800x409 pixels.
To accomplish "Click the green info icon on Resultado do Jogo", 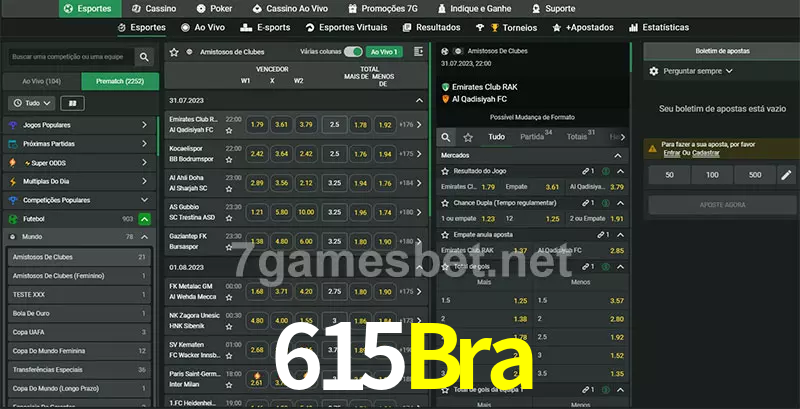I will (x=606, y=171).
